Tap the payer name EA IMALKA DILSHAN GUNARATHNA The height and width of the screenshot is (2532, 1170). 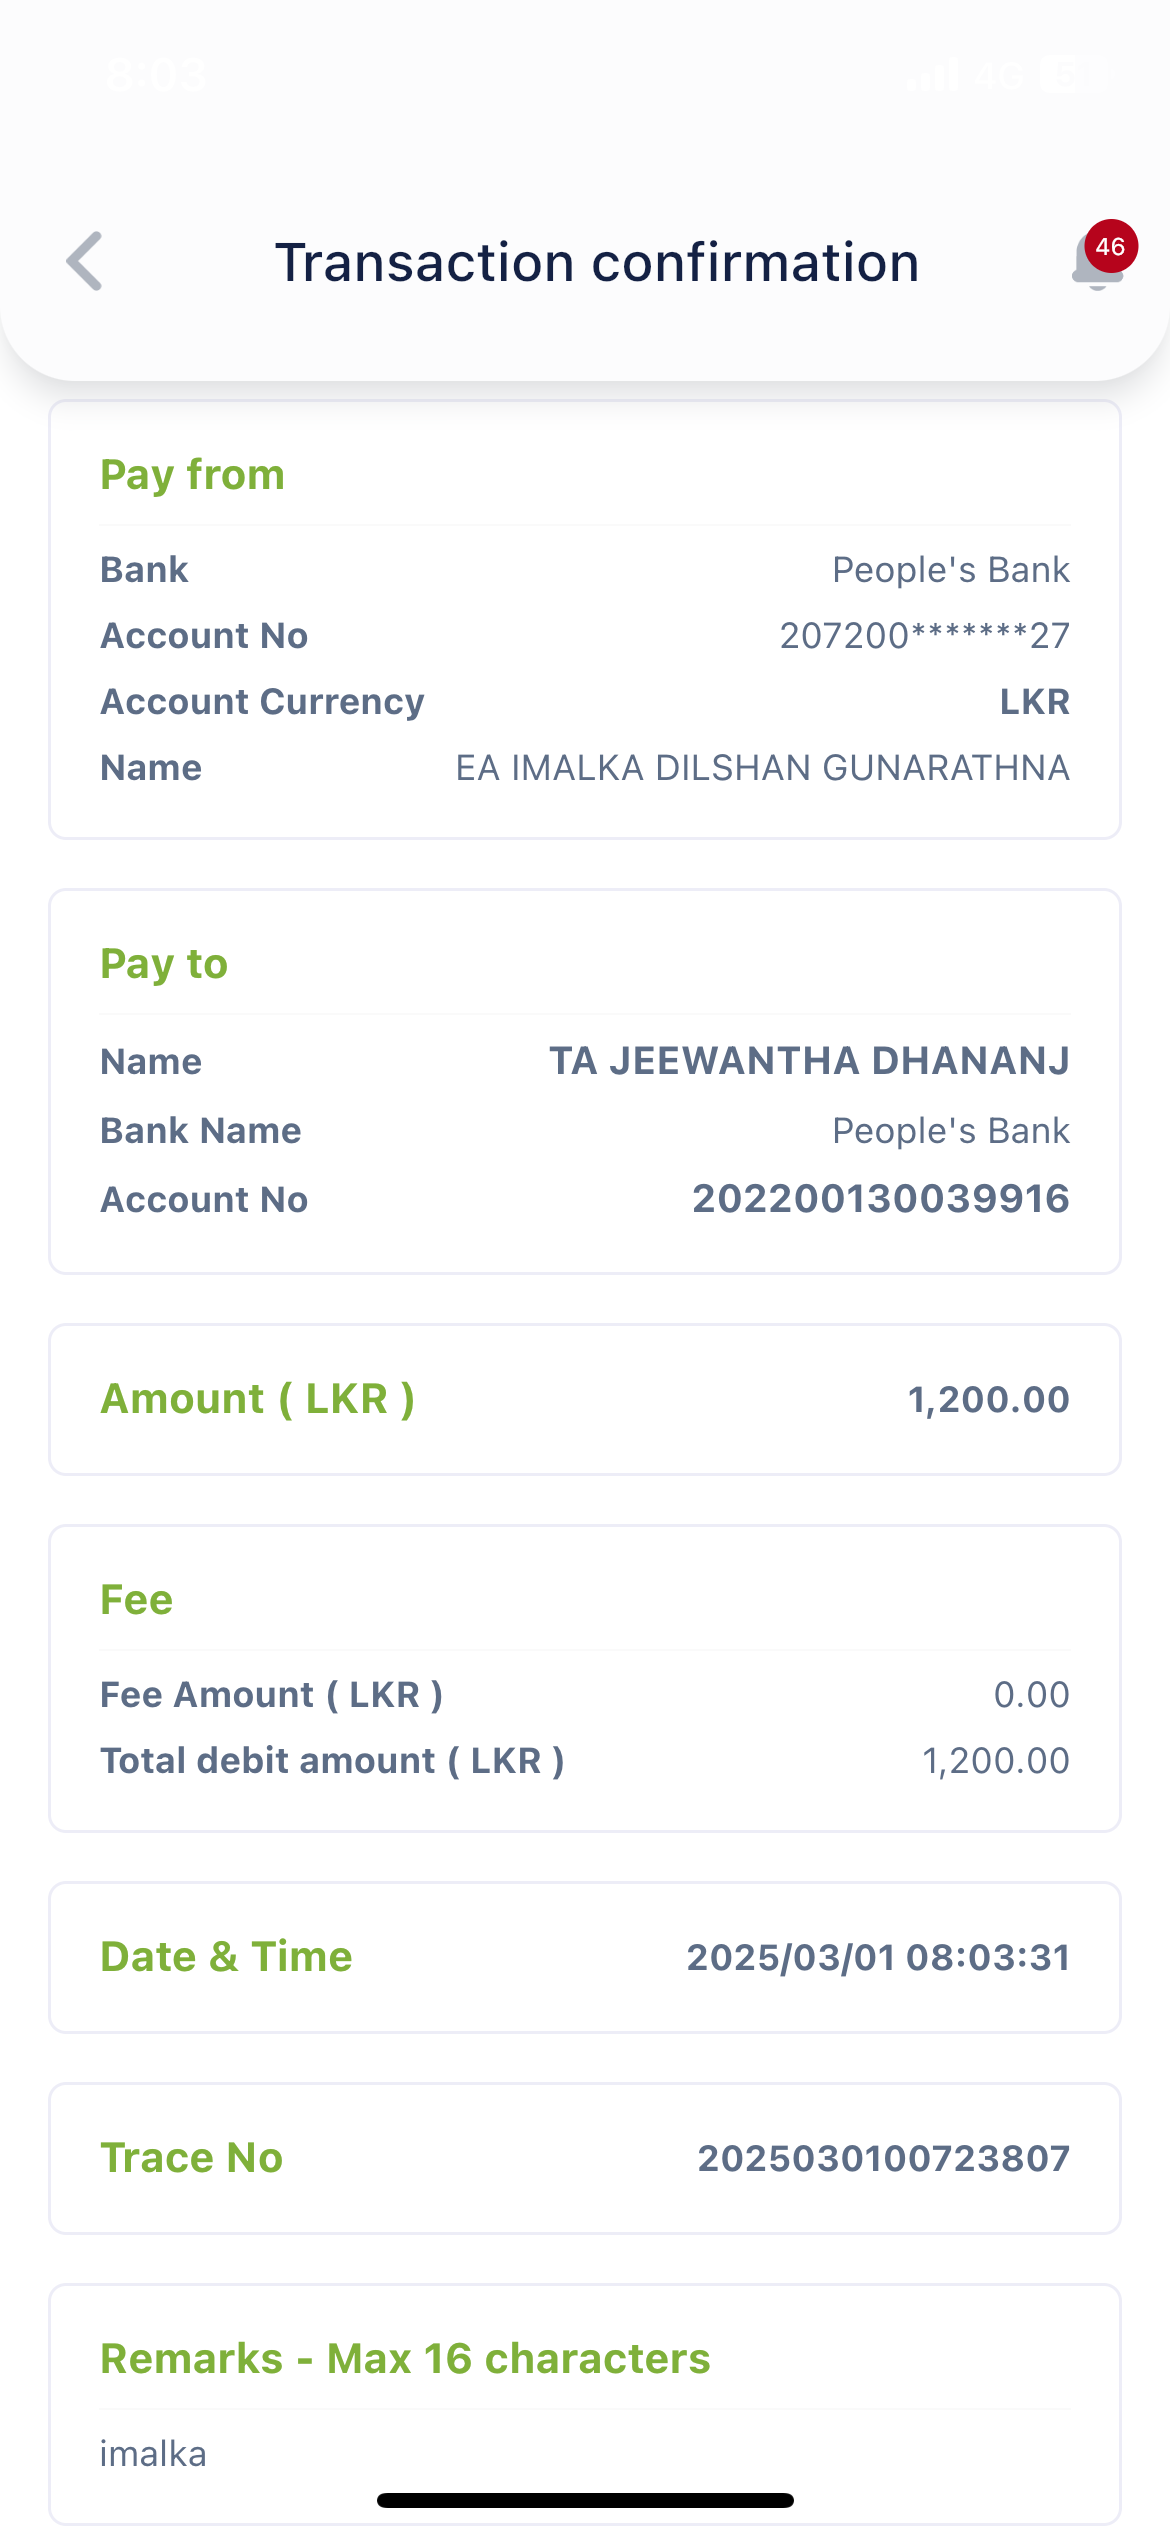point(762,768)
